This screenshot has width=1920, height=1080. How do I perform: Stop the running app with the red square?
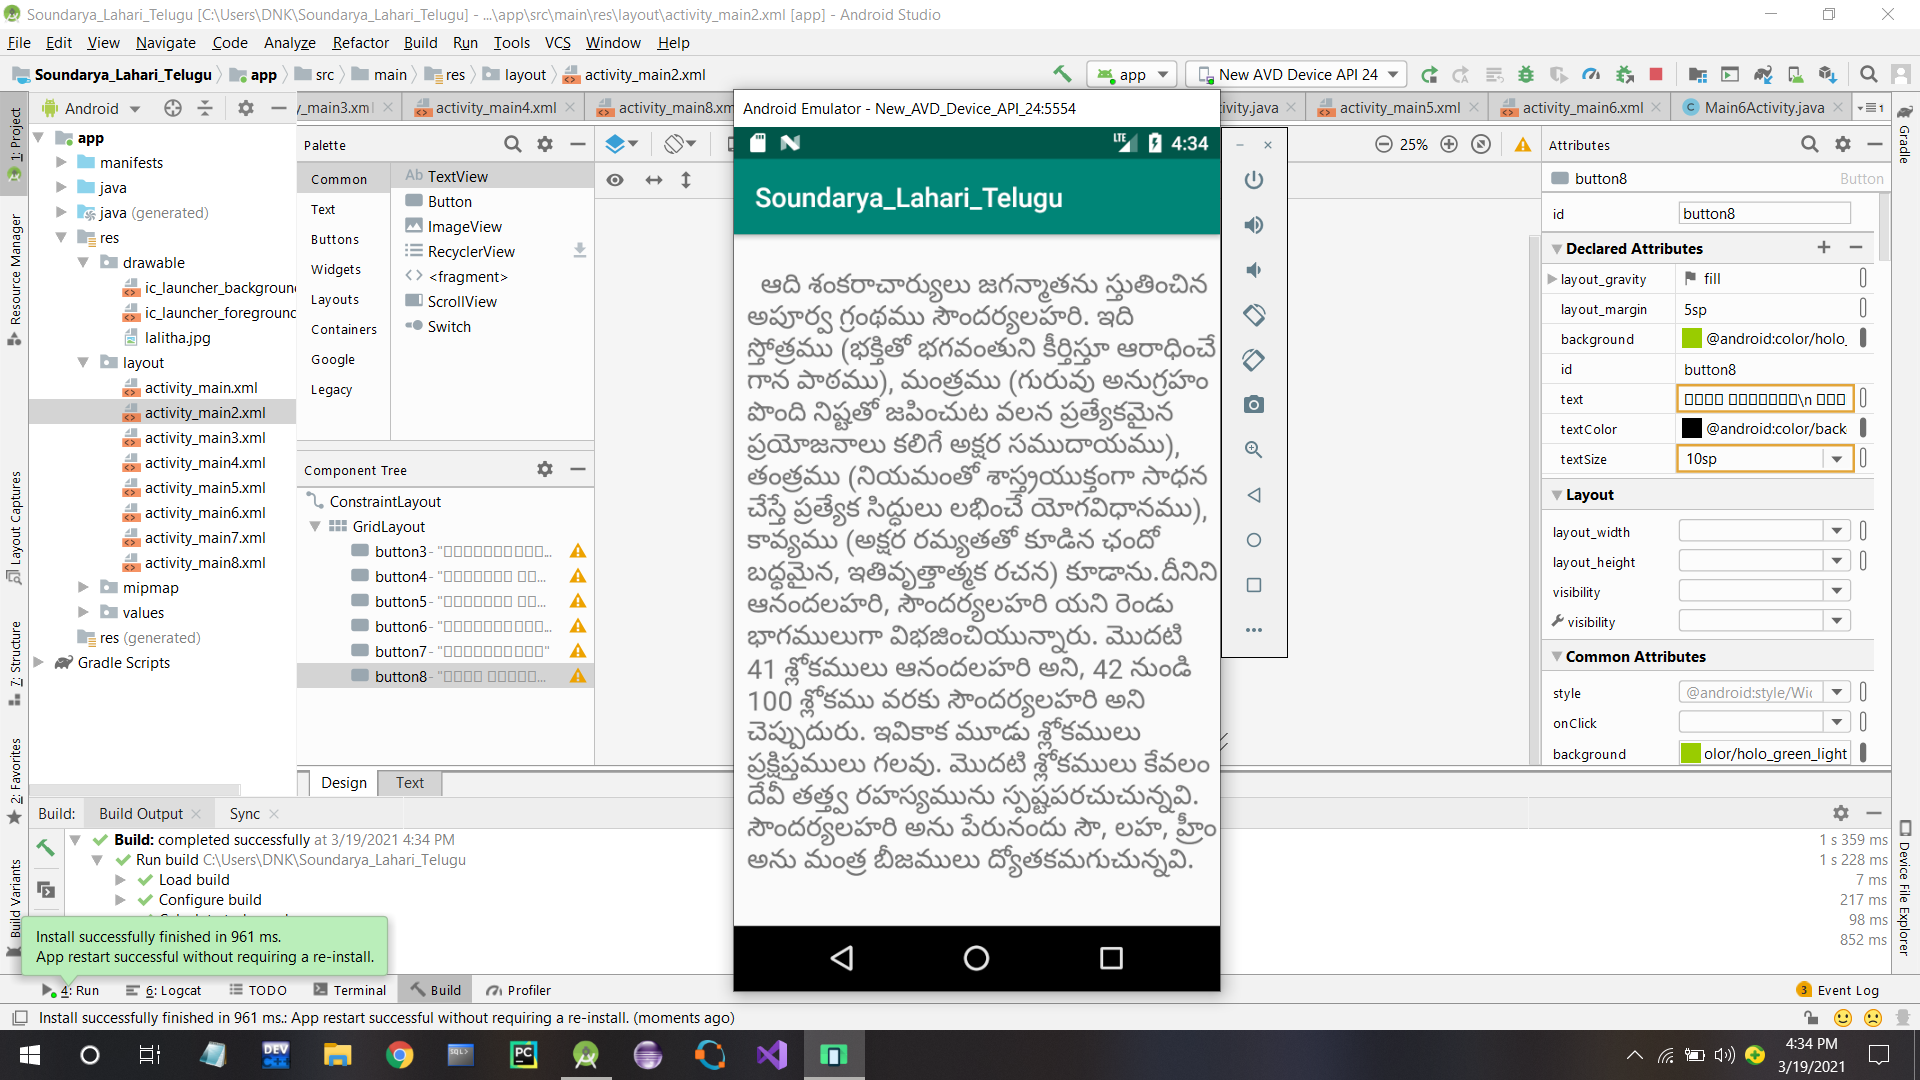click(1657, 74)
